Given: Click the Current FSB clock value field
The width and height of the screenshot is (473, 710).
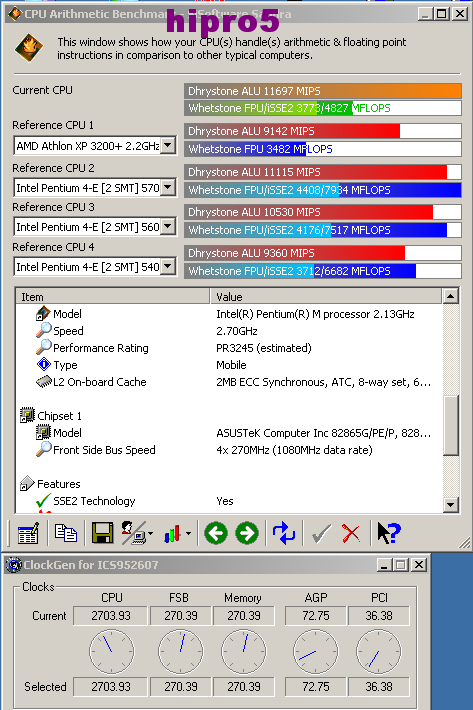Looking at the screenshot, I should click(181, 616).
